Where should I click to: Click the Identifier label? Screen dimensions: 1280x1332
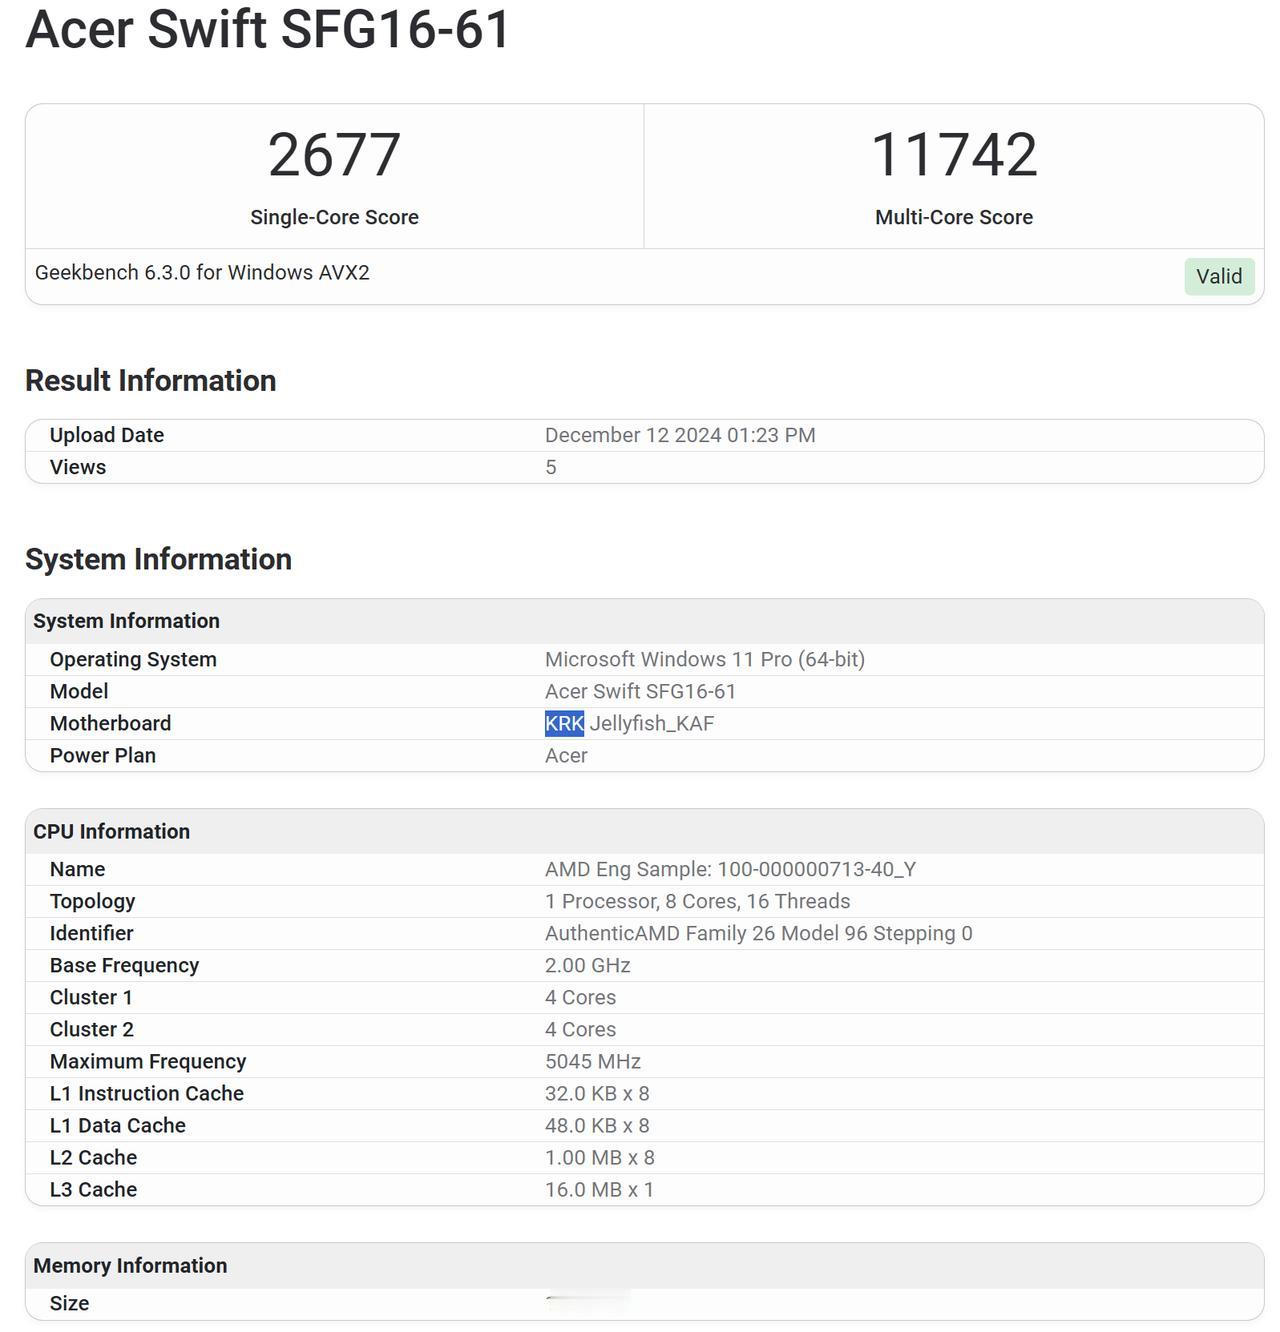click(91, 933)
